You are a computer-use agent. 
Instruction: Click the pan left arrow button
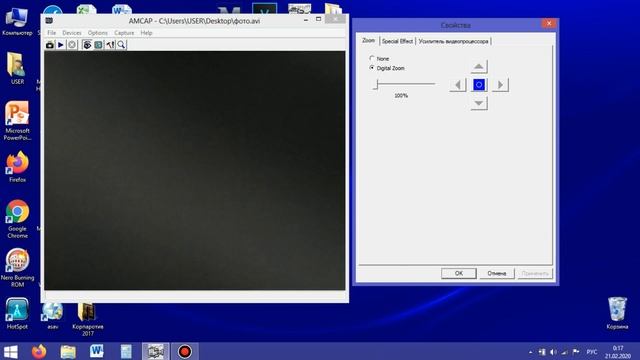pyautogui.click(x=458, y=85)
